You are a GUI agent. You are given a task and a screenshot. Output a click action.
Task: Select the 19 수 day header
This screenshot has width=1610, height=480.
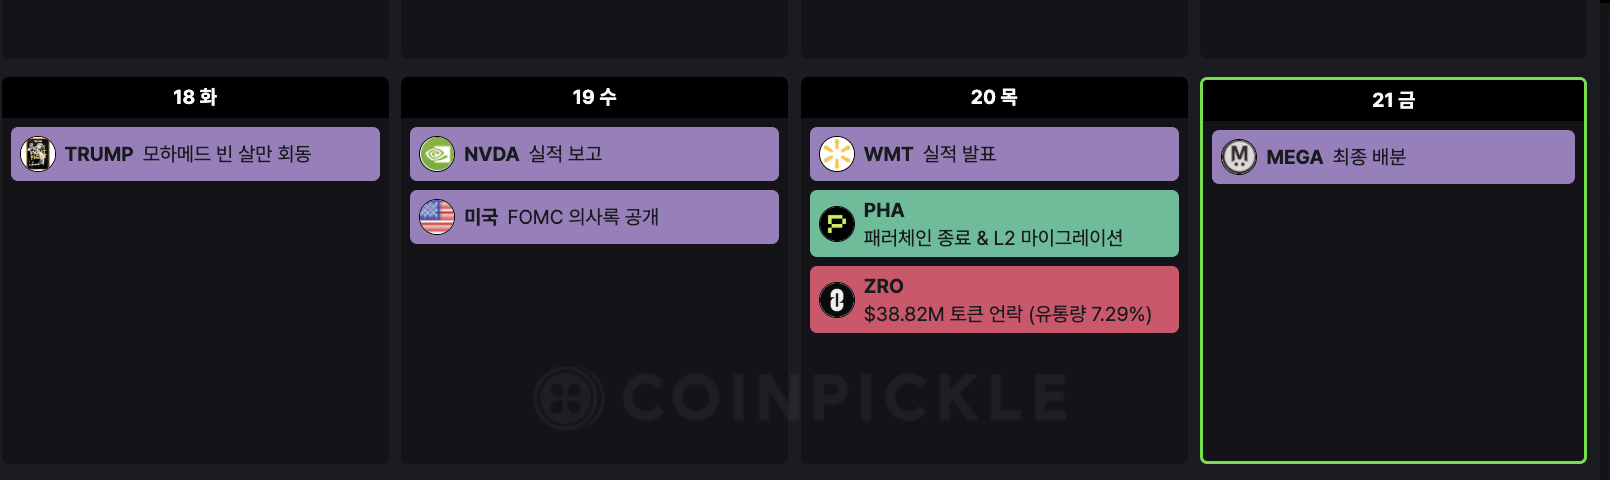pyautogui.click(x=594, y=97)
